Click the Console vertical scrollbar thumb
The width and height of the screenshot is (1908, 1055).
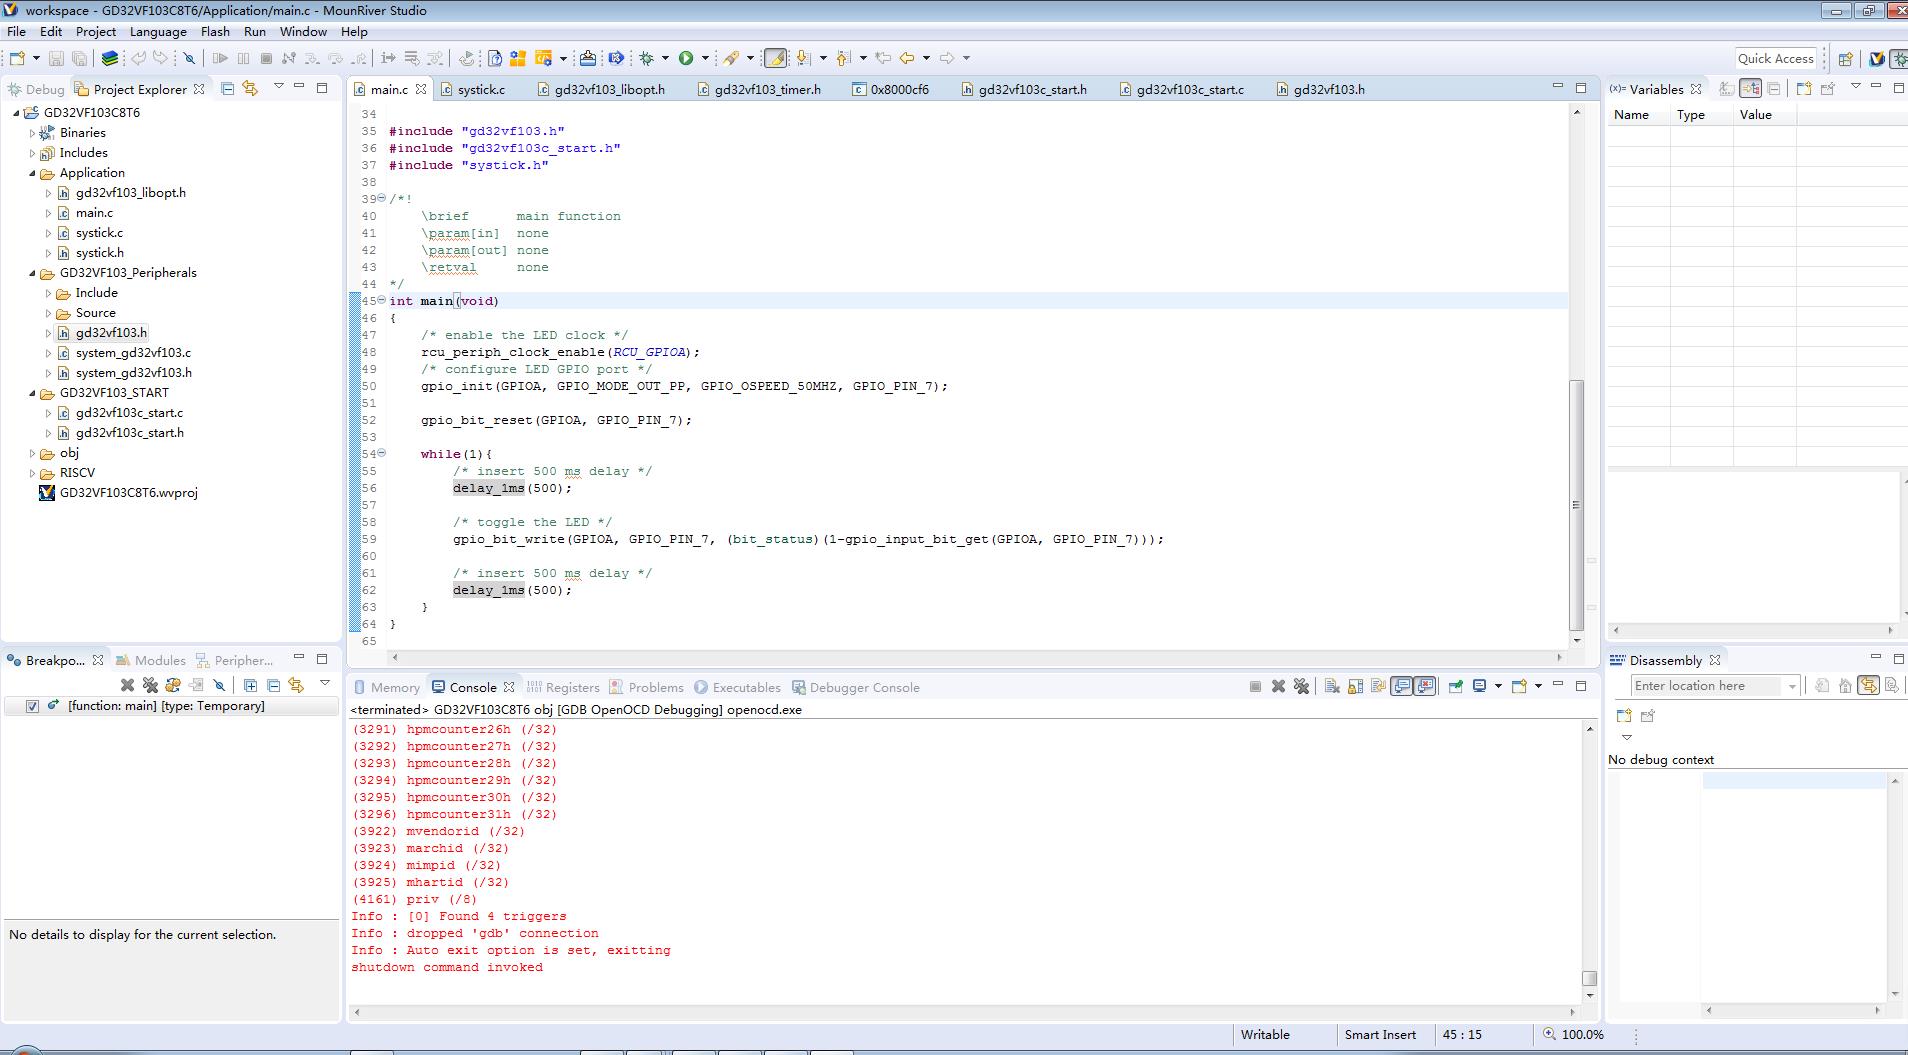[1589, 978]
